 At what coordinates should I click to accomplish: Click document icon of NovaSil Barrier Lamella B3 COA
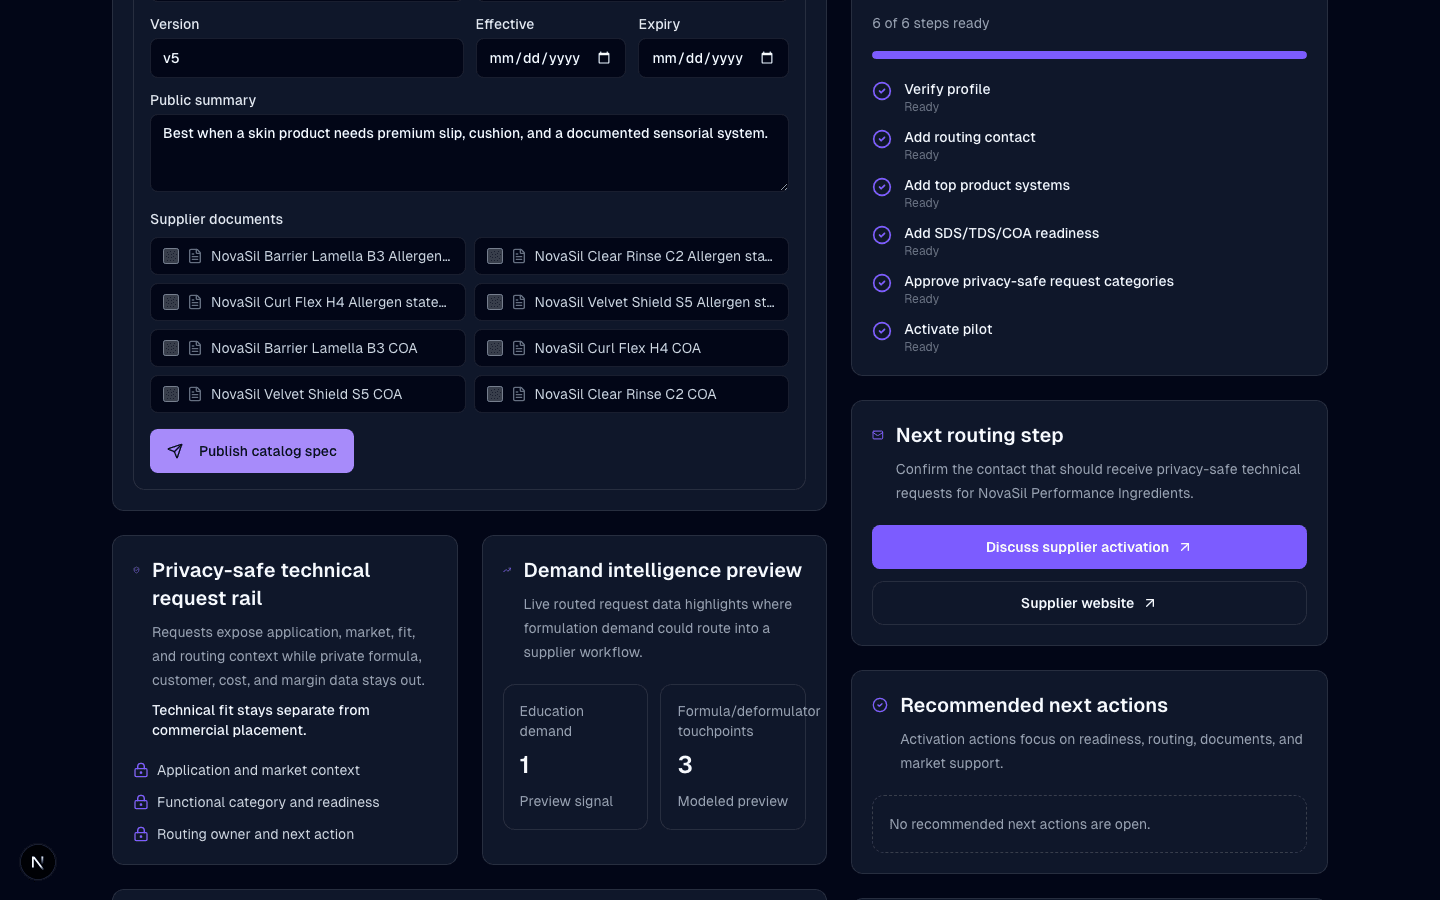coord(195,348)
